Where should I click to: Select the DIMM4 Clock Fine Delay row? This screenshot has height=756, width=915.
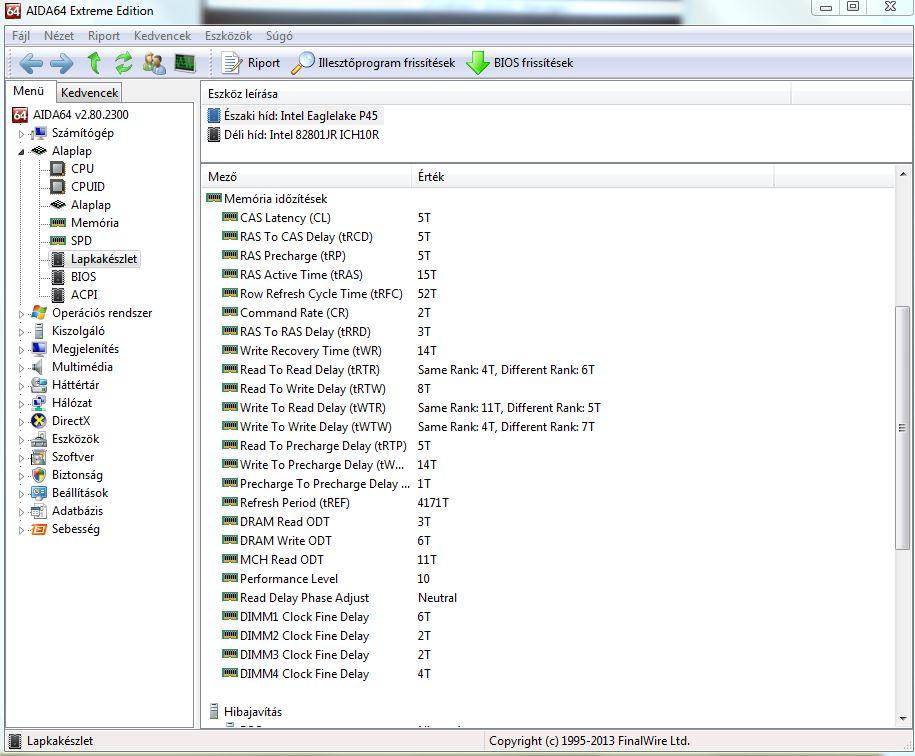(x=547, y=674)
